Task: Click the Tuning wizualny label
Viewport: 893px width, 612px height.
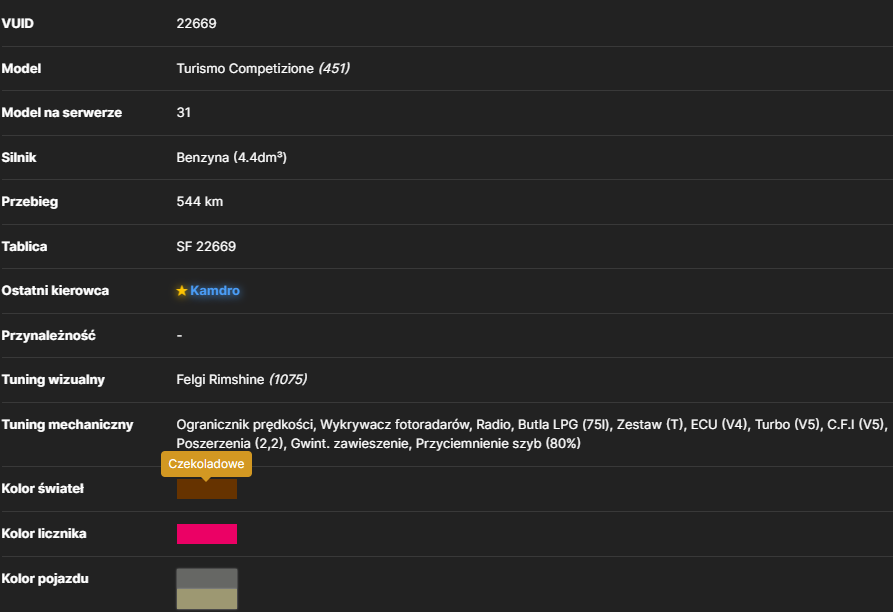Action: click(53, 380)
